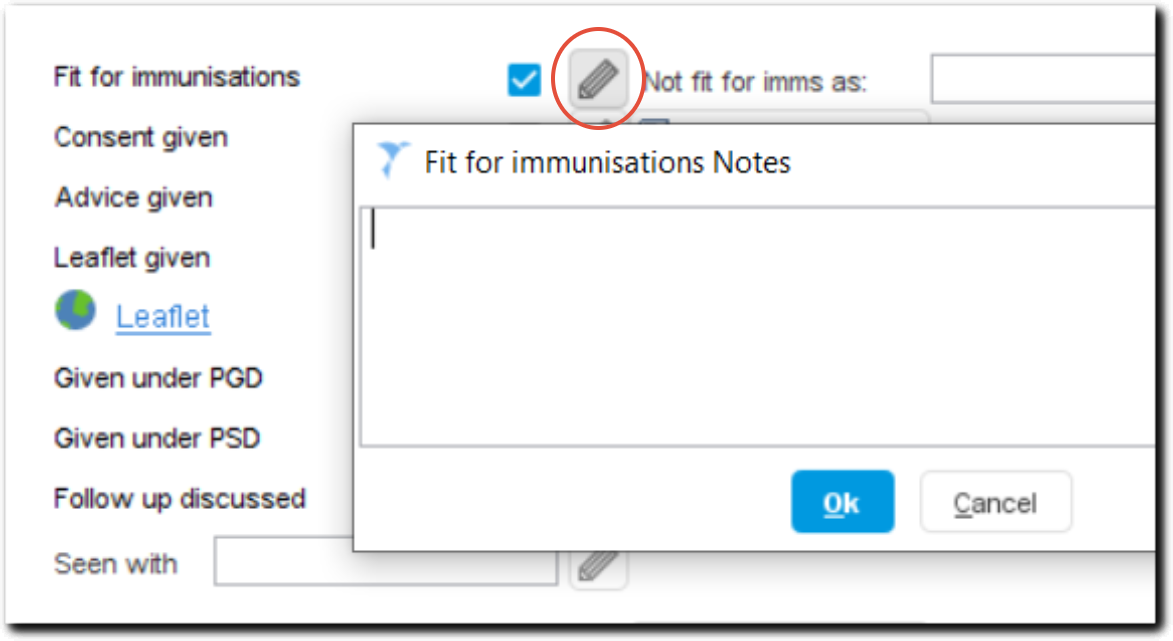Click the Leaflet given label
The width and height of the screenshot is (1173, 641).
tap(131, 257)
